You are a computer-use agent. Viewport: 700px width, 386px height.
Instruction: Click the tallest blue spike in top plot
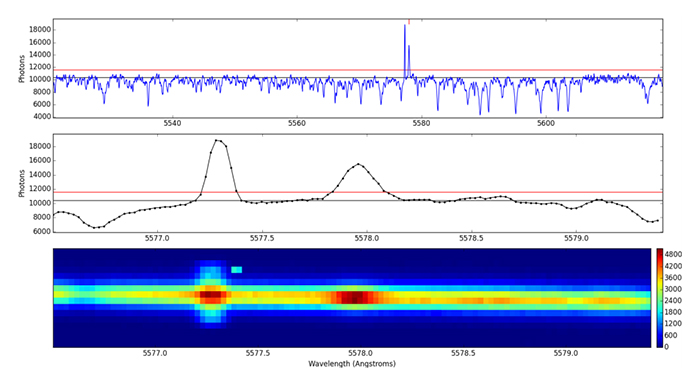tap(405, 51)
